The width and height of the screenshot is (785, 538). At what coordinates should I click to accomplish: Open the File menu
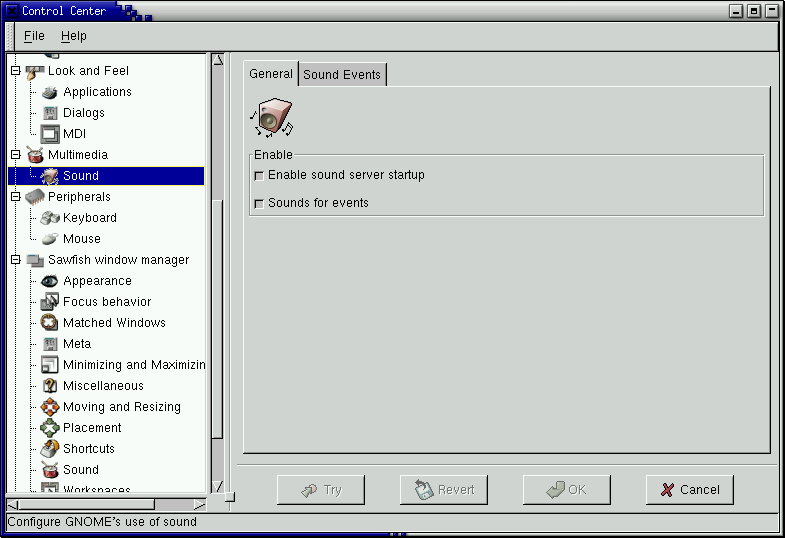34,36
